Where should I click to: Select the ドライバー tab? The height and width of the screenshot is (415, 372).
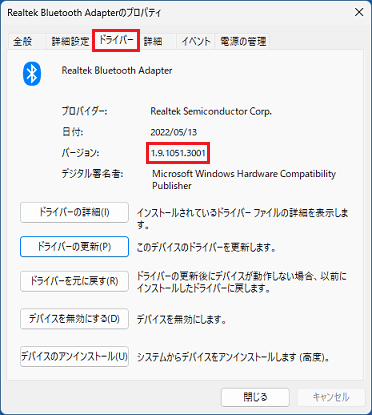(116, 40)
